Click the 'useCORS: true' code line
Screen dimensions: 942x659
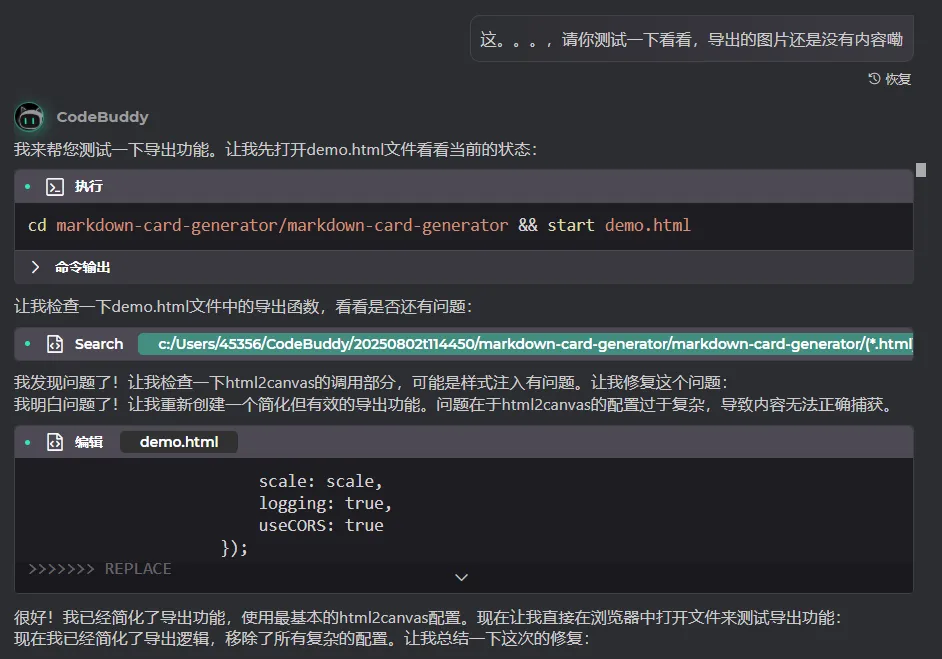click(x=321, y=525)
